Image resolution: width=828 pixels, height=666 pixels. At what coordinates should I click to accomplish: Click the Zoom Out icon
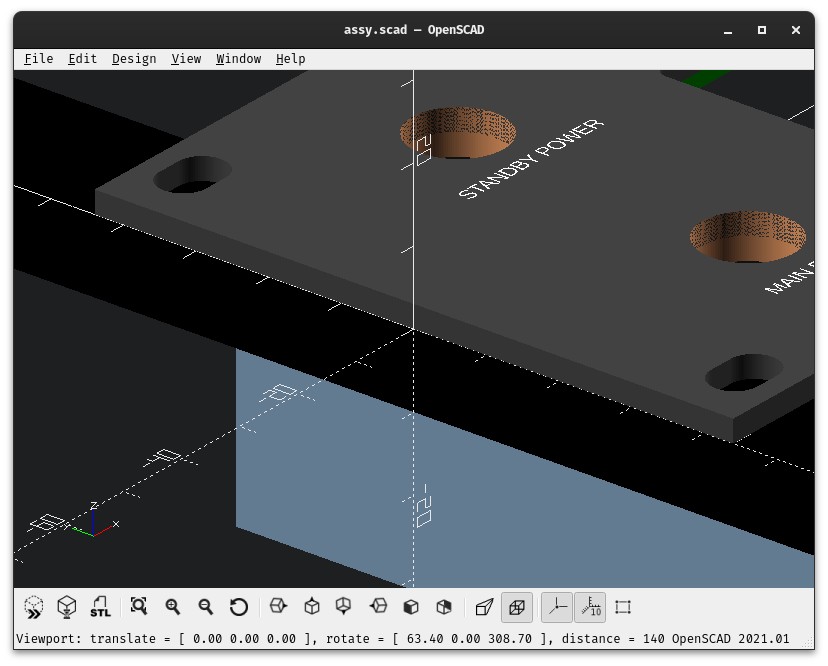[205, 607]
